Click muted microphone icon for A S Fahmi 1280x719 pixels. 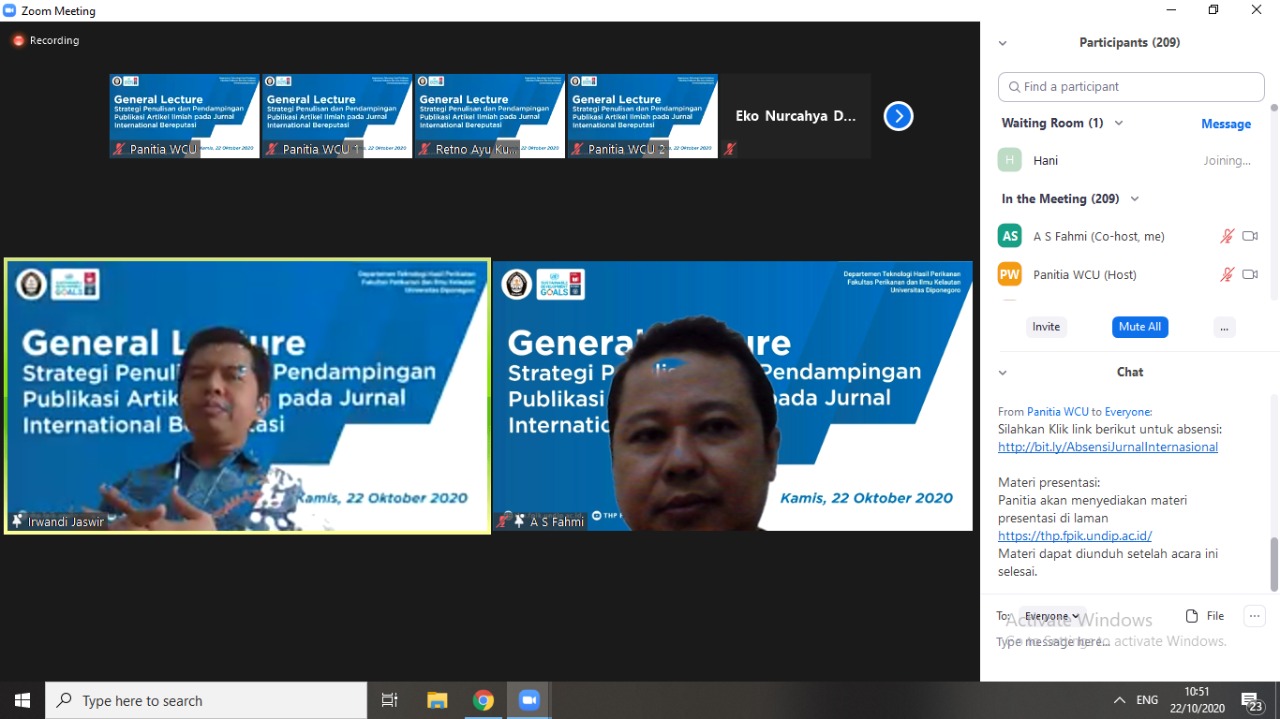1227,237
